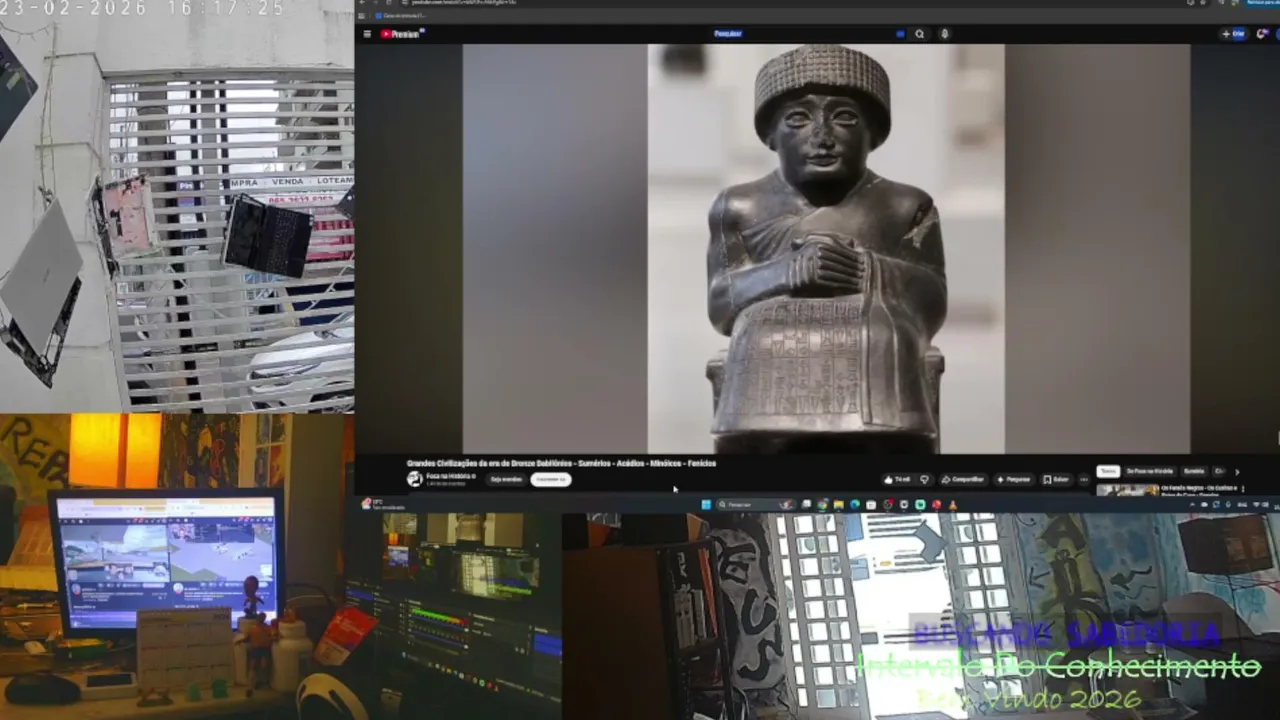Like the video with thumbs-up button
Screen dimensions: 1280x720
[899, 479]
